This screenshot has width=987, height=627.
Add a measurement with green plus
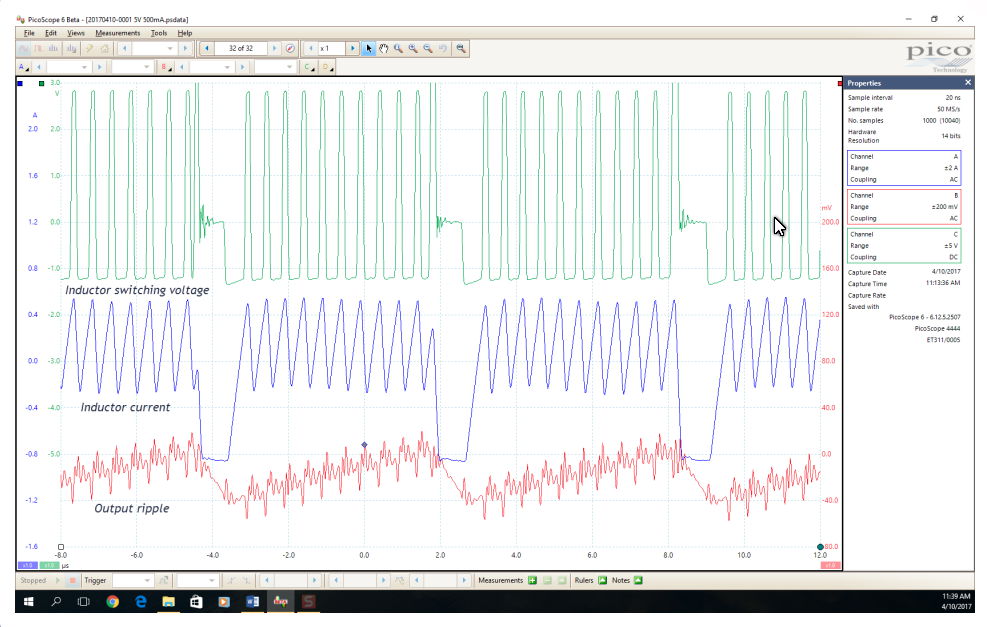(x=533, y=580)
